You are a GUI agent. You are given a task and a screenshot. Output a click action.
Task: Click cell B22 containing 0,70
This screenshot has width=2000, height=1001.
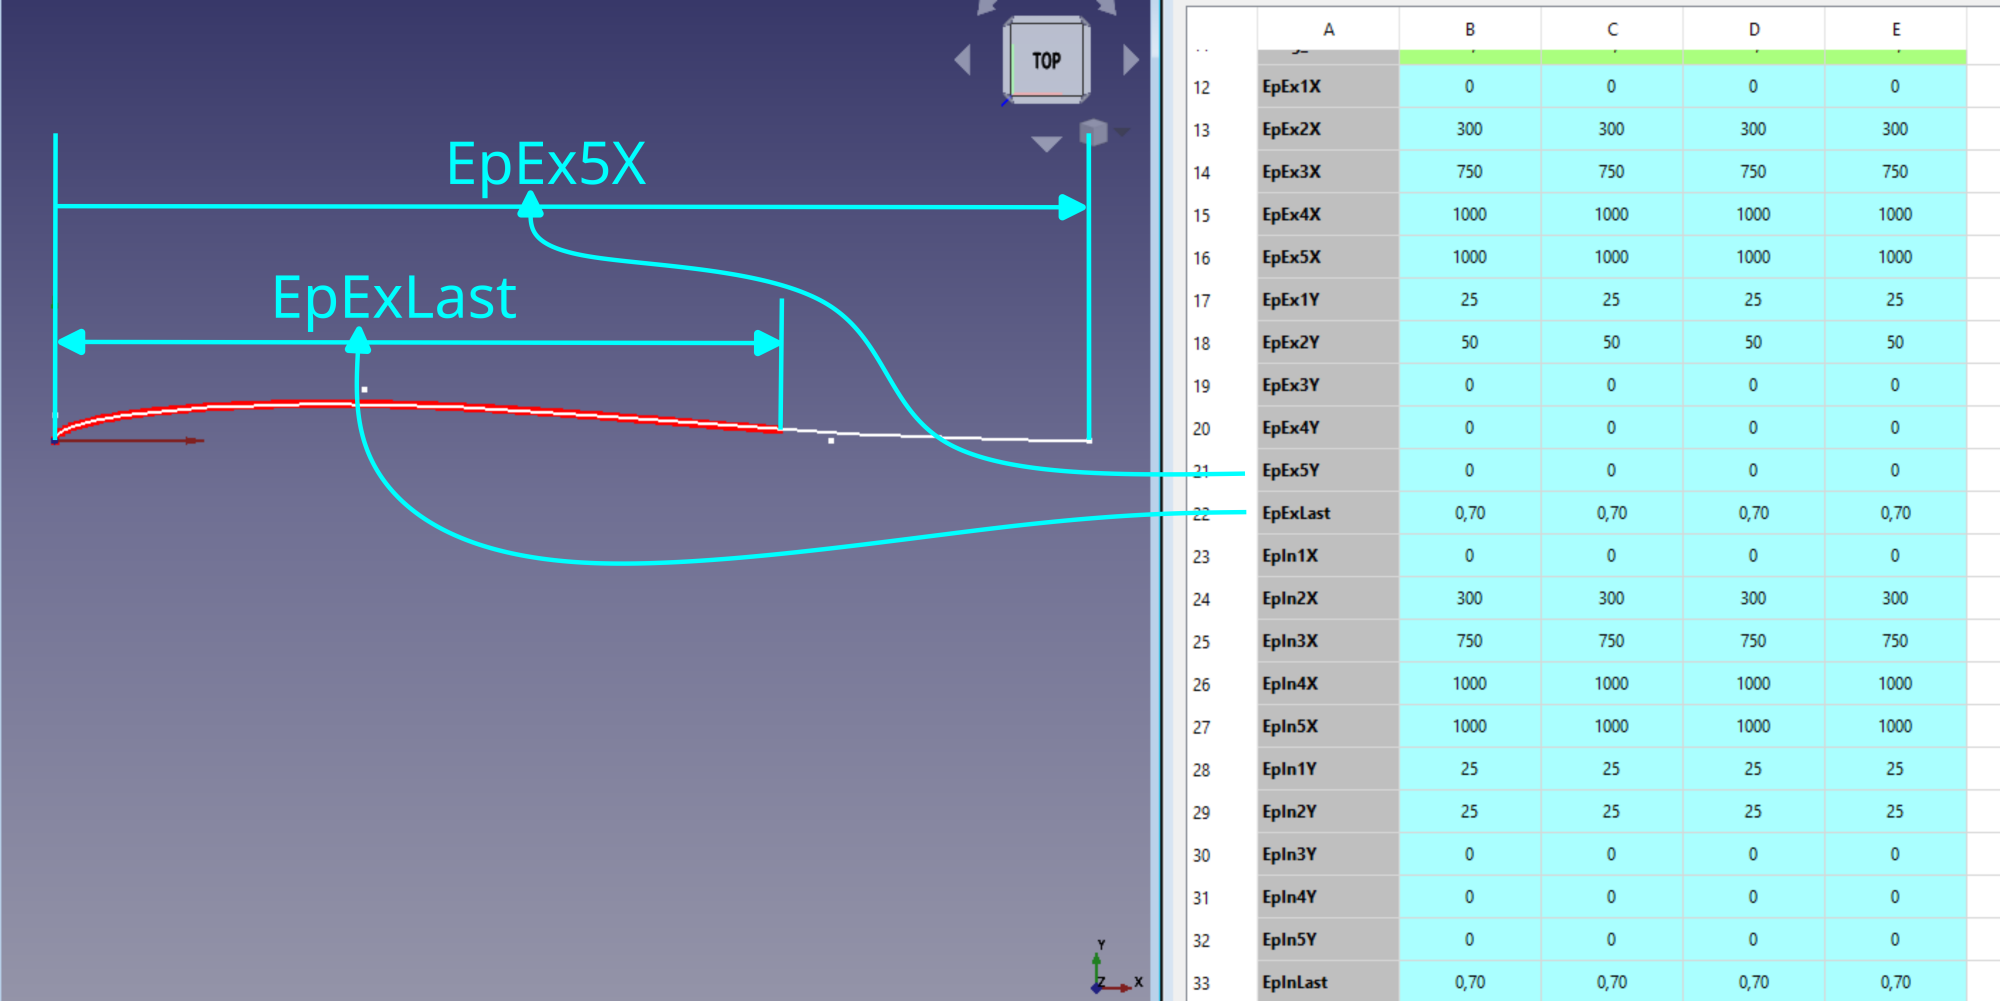click(x=1469, y=513)
